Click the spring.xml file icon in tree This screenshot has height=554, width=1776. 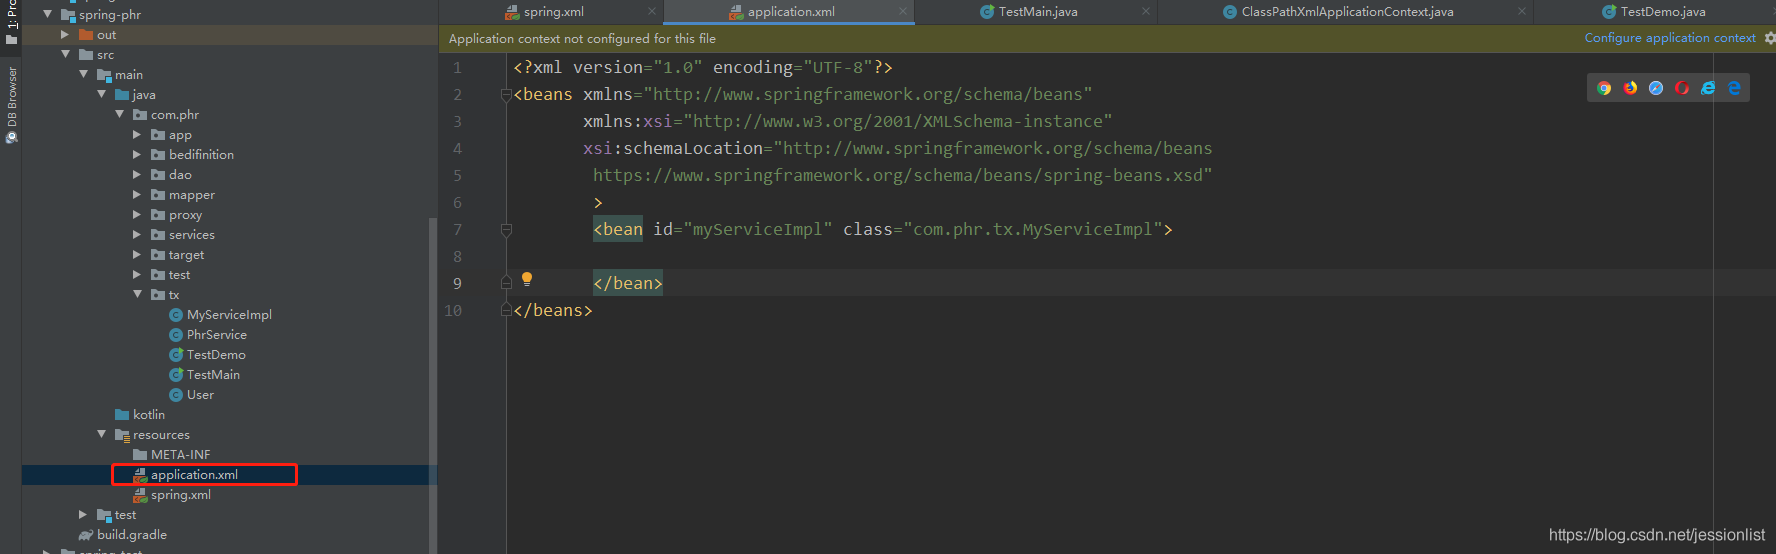coord(140,495)
